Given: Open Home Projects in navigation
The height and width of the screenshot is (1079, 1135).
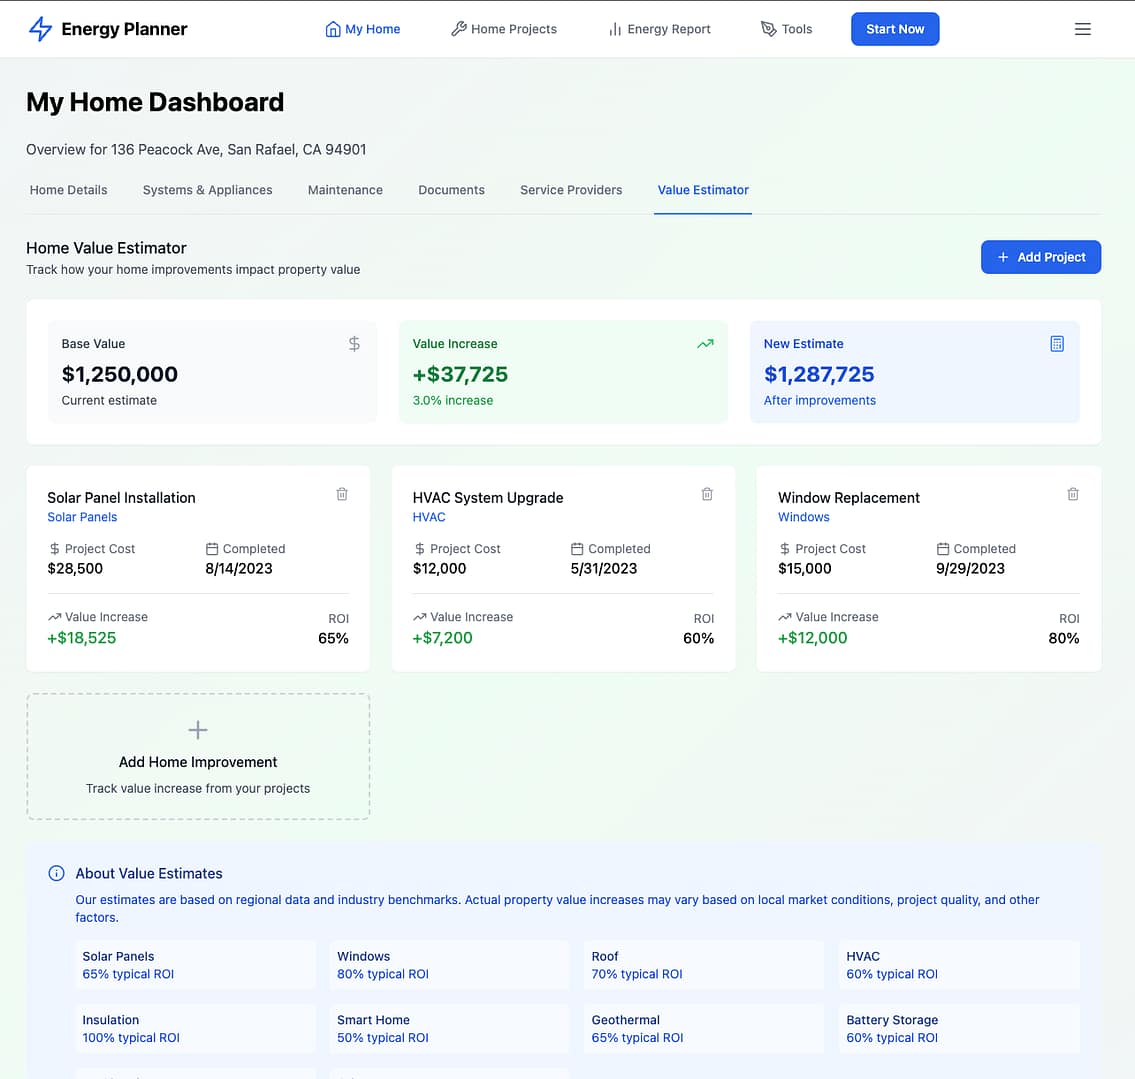Looking at the screenshot, I should (504, 29).
